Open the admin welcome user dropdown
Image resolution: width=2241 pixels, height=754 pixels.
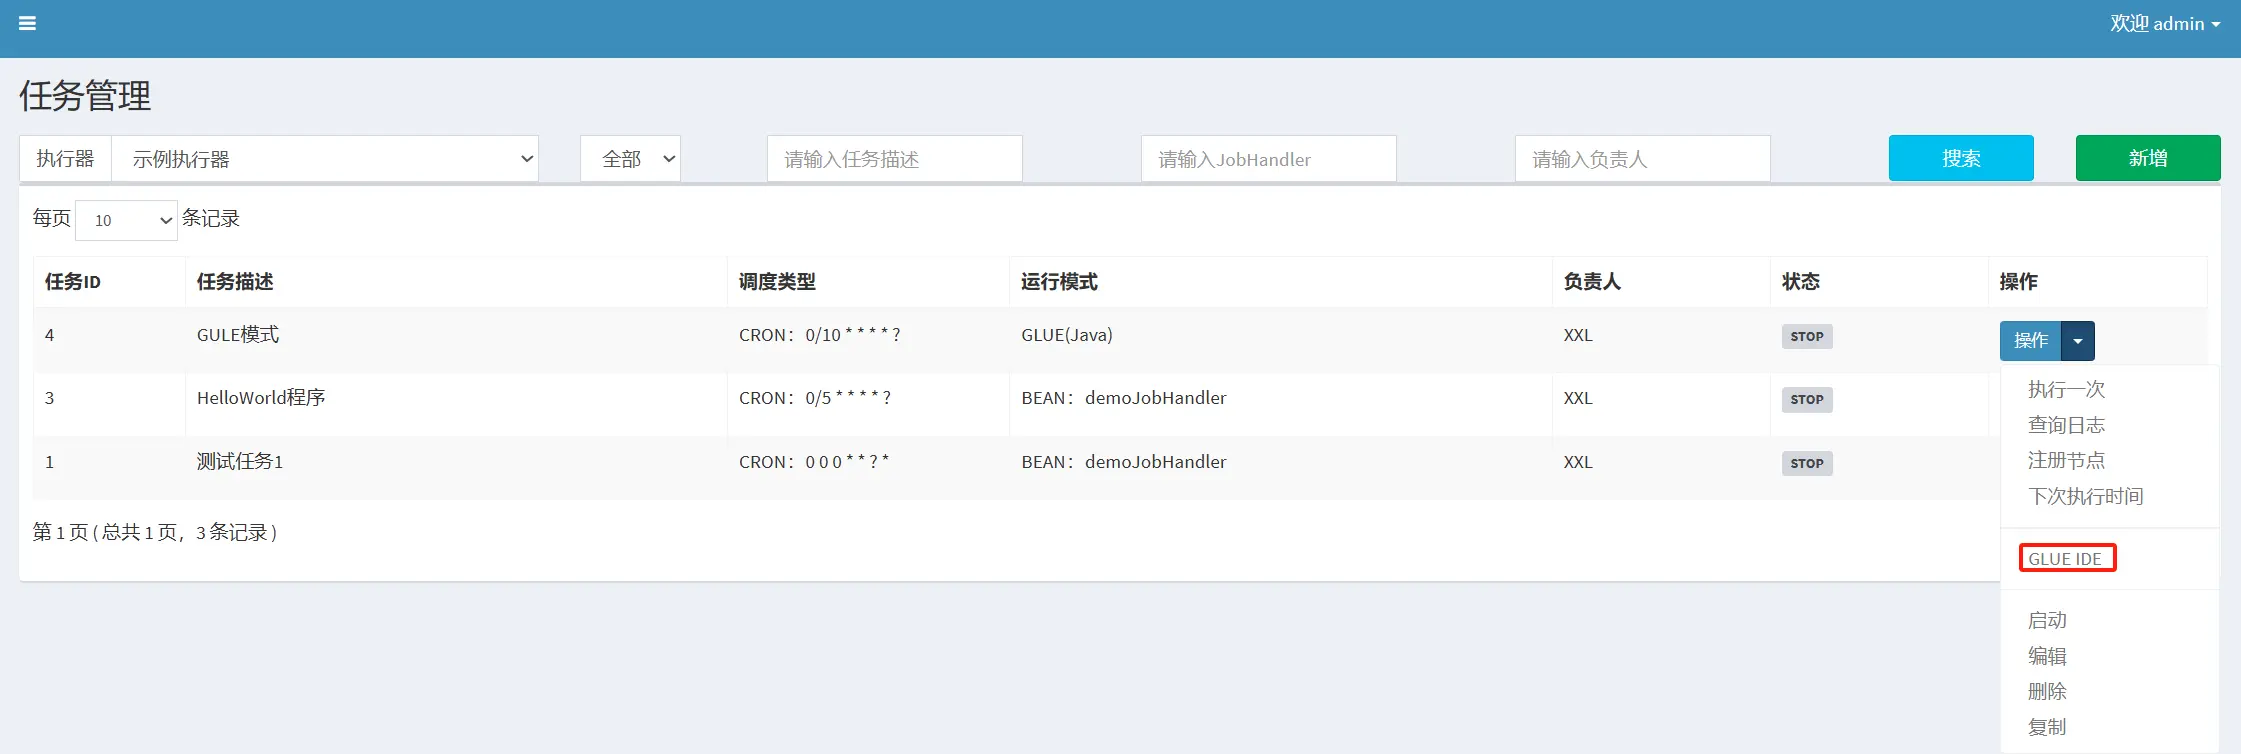(x=2164, y=24)
